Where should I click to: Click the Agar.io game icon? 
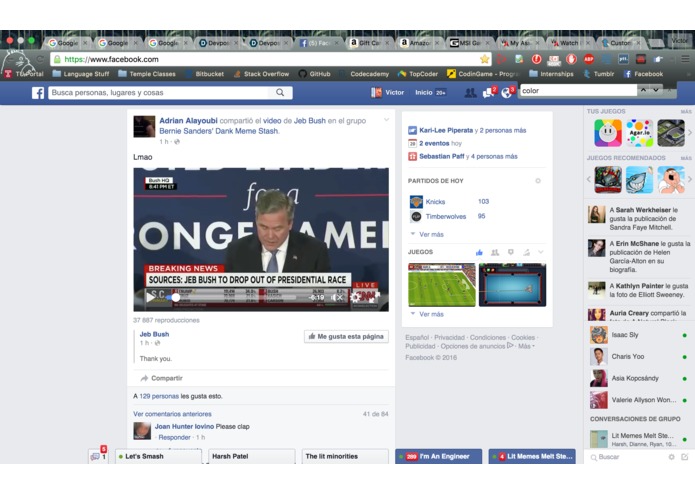(x=640, y=133)
